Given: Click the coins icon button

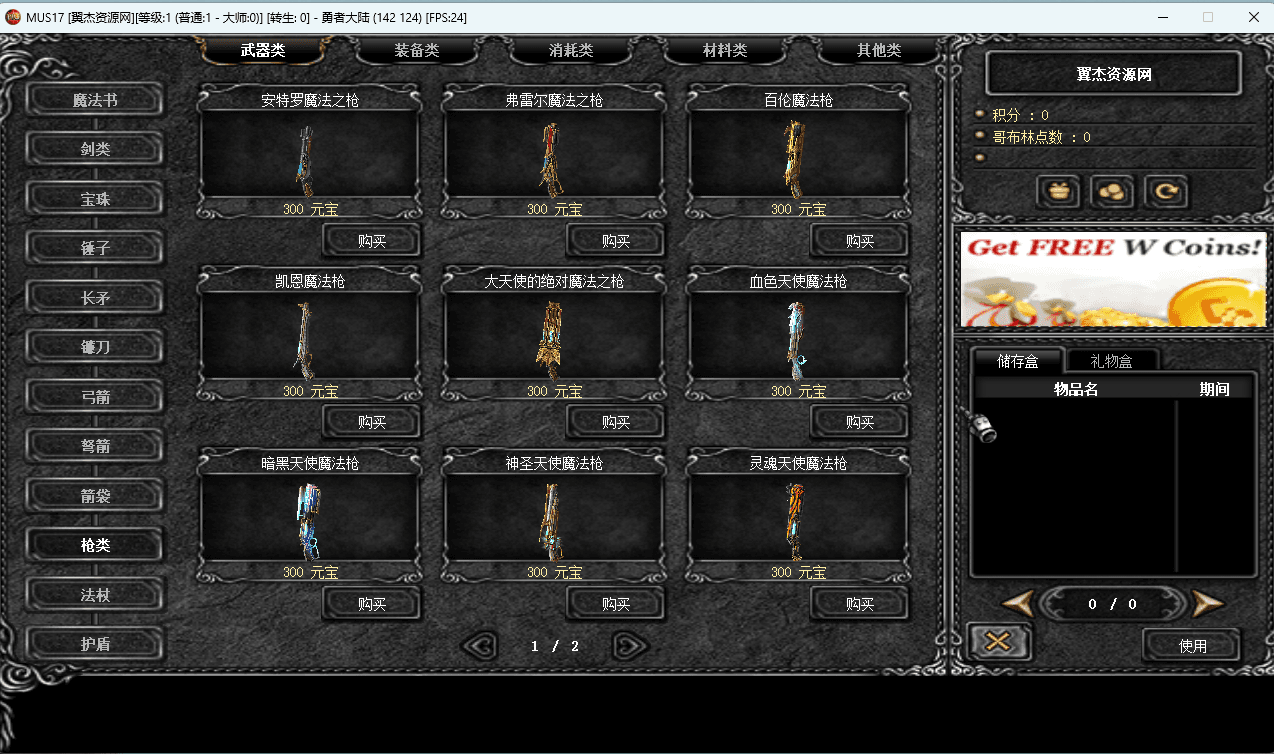Looking at the screenshot, I should pyautogui.click(x=1111, y=191).
